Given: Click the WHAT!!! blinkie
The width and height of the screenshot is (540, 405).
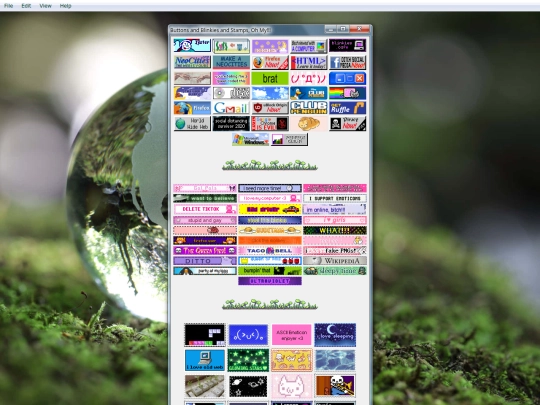Looking at the screenshot, I should tap(335, 230).
